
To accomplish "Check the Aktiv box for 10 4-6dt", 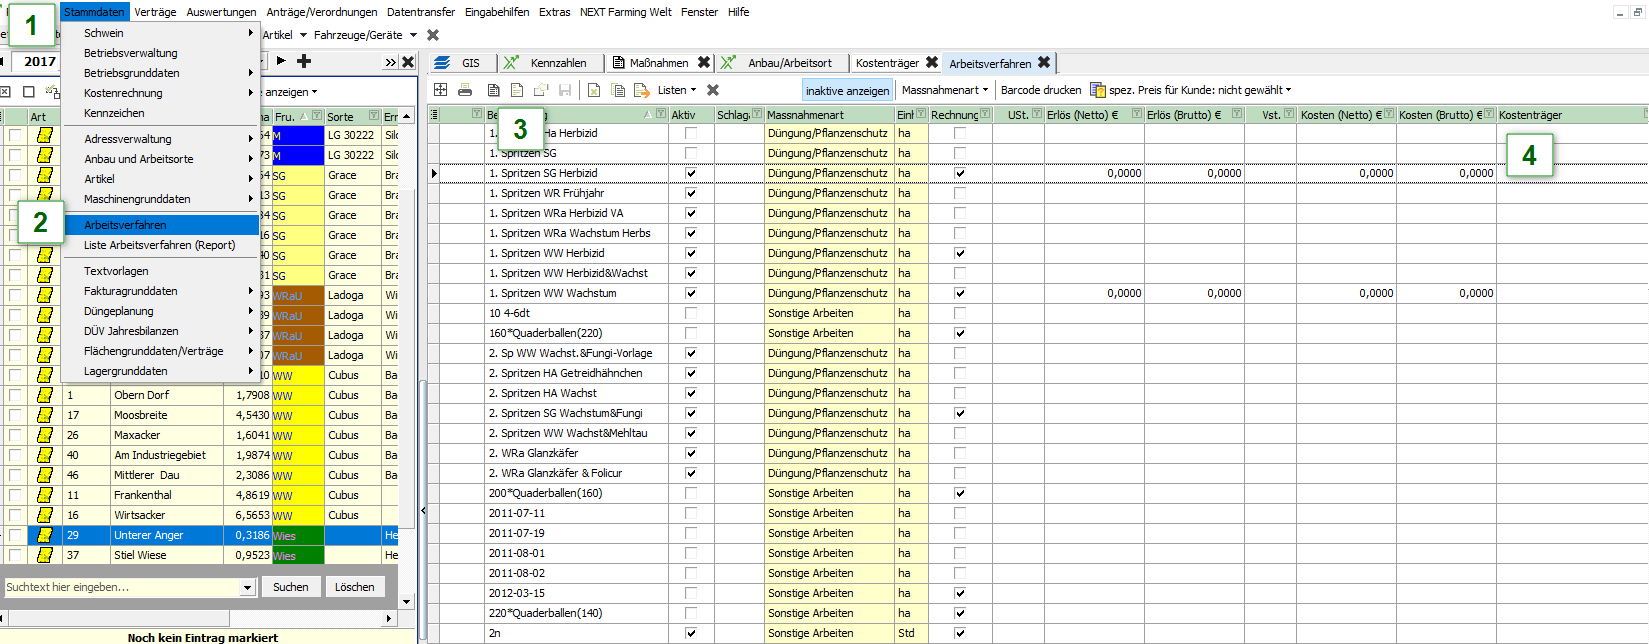I will tap(690, 313).
